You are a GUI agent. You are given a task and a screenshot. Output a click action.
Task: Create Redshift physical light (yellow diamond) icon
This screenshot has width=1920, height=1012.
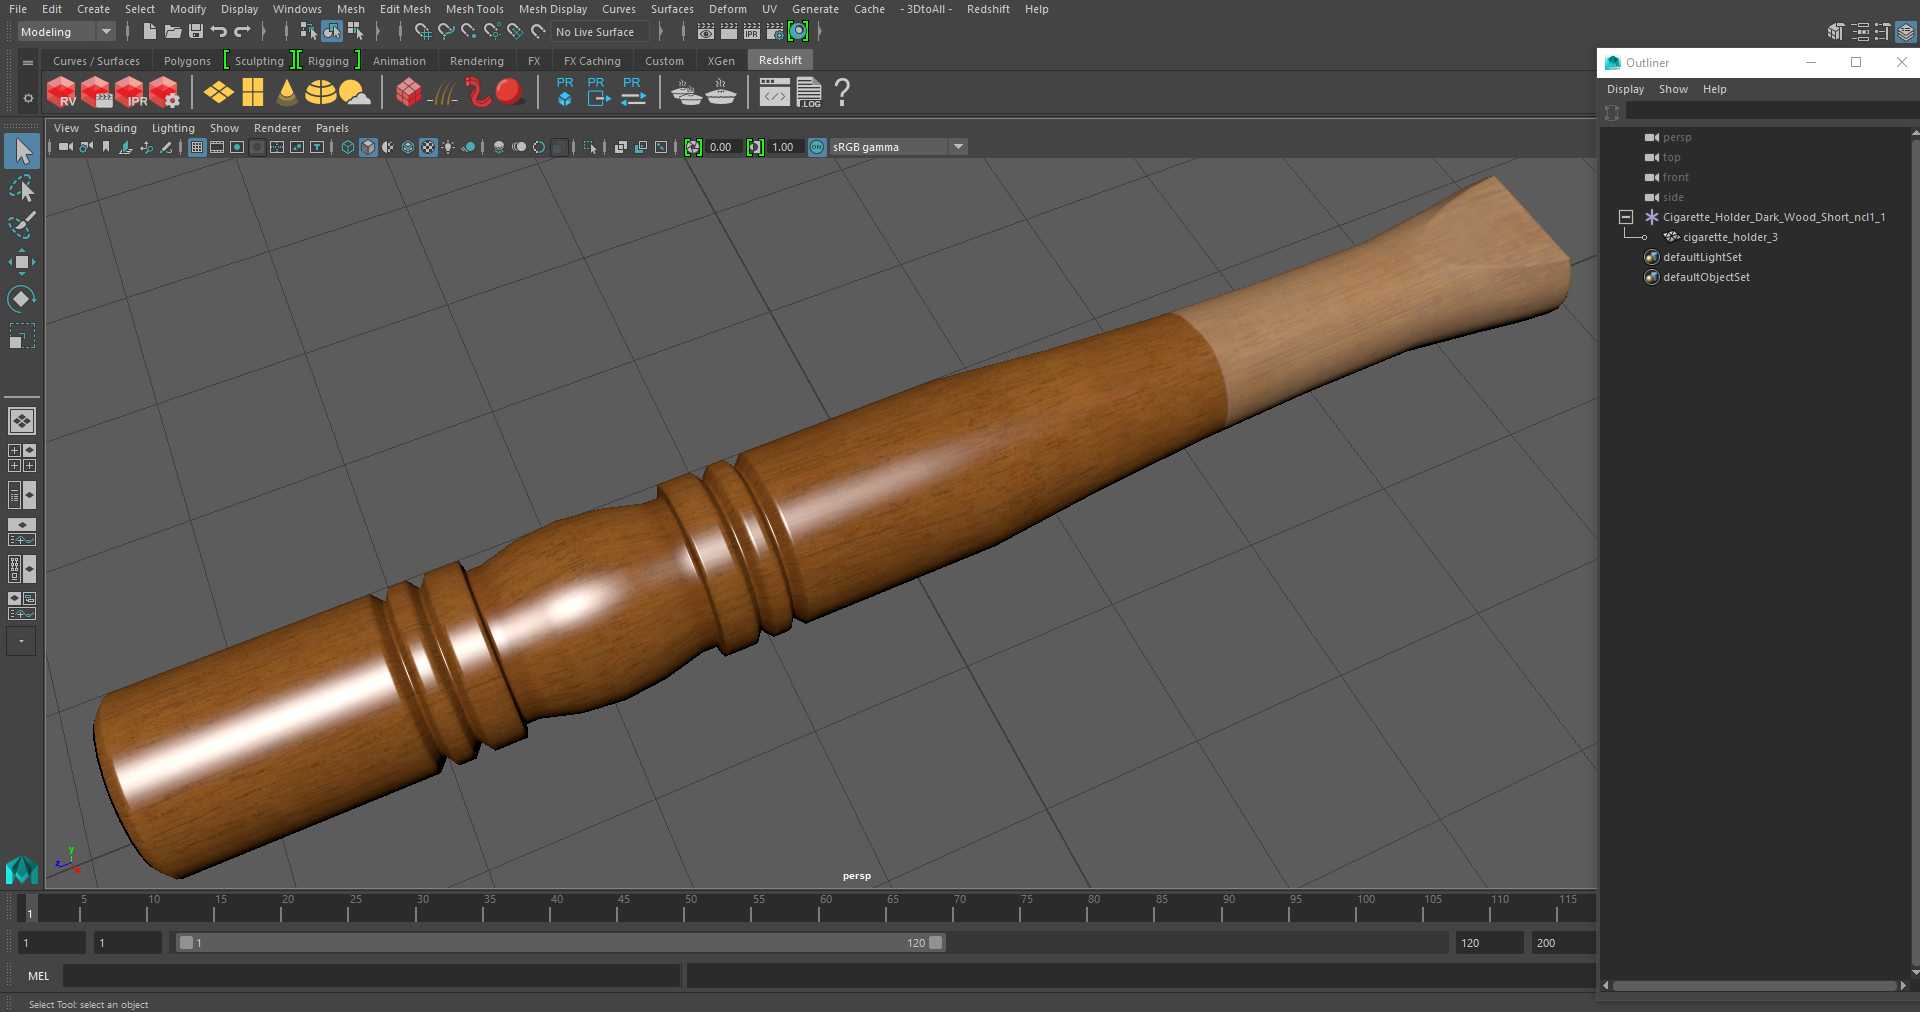218,93
